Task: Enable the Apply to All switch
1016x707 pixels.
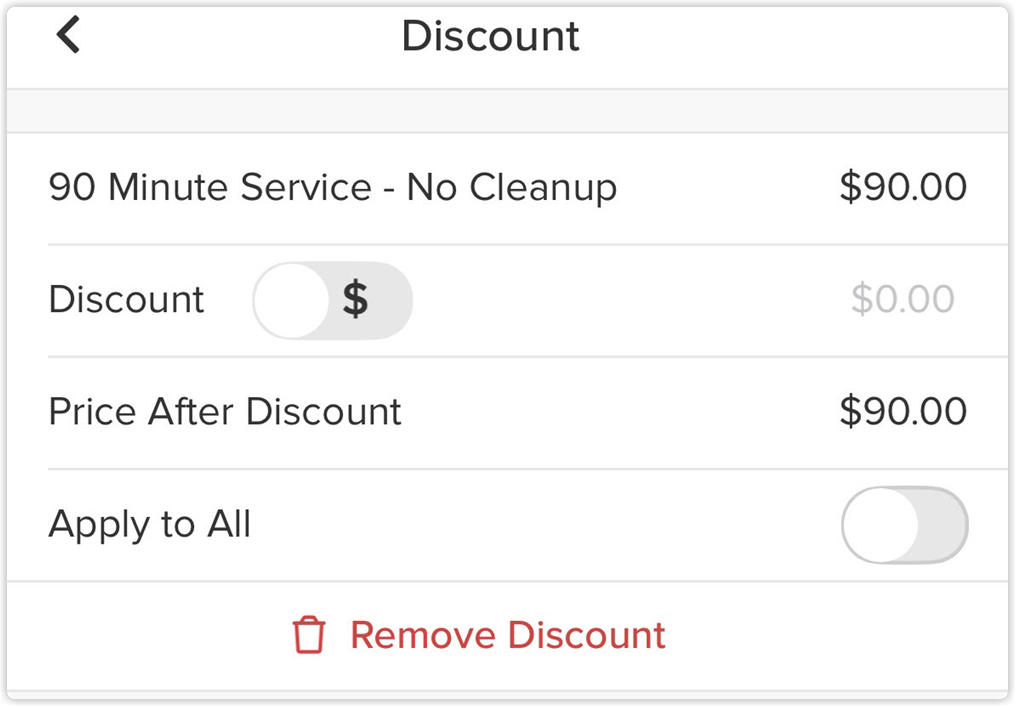Action: pos(905,525)
